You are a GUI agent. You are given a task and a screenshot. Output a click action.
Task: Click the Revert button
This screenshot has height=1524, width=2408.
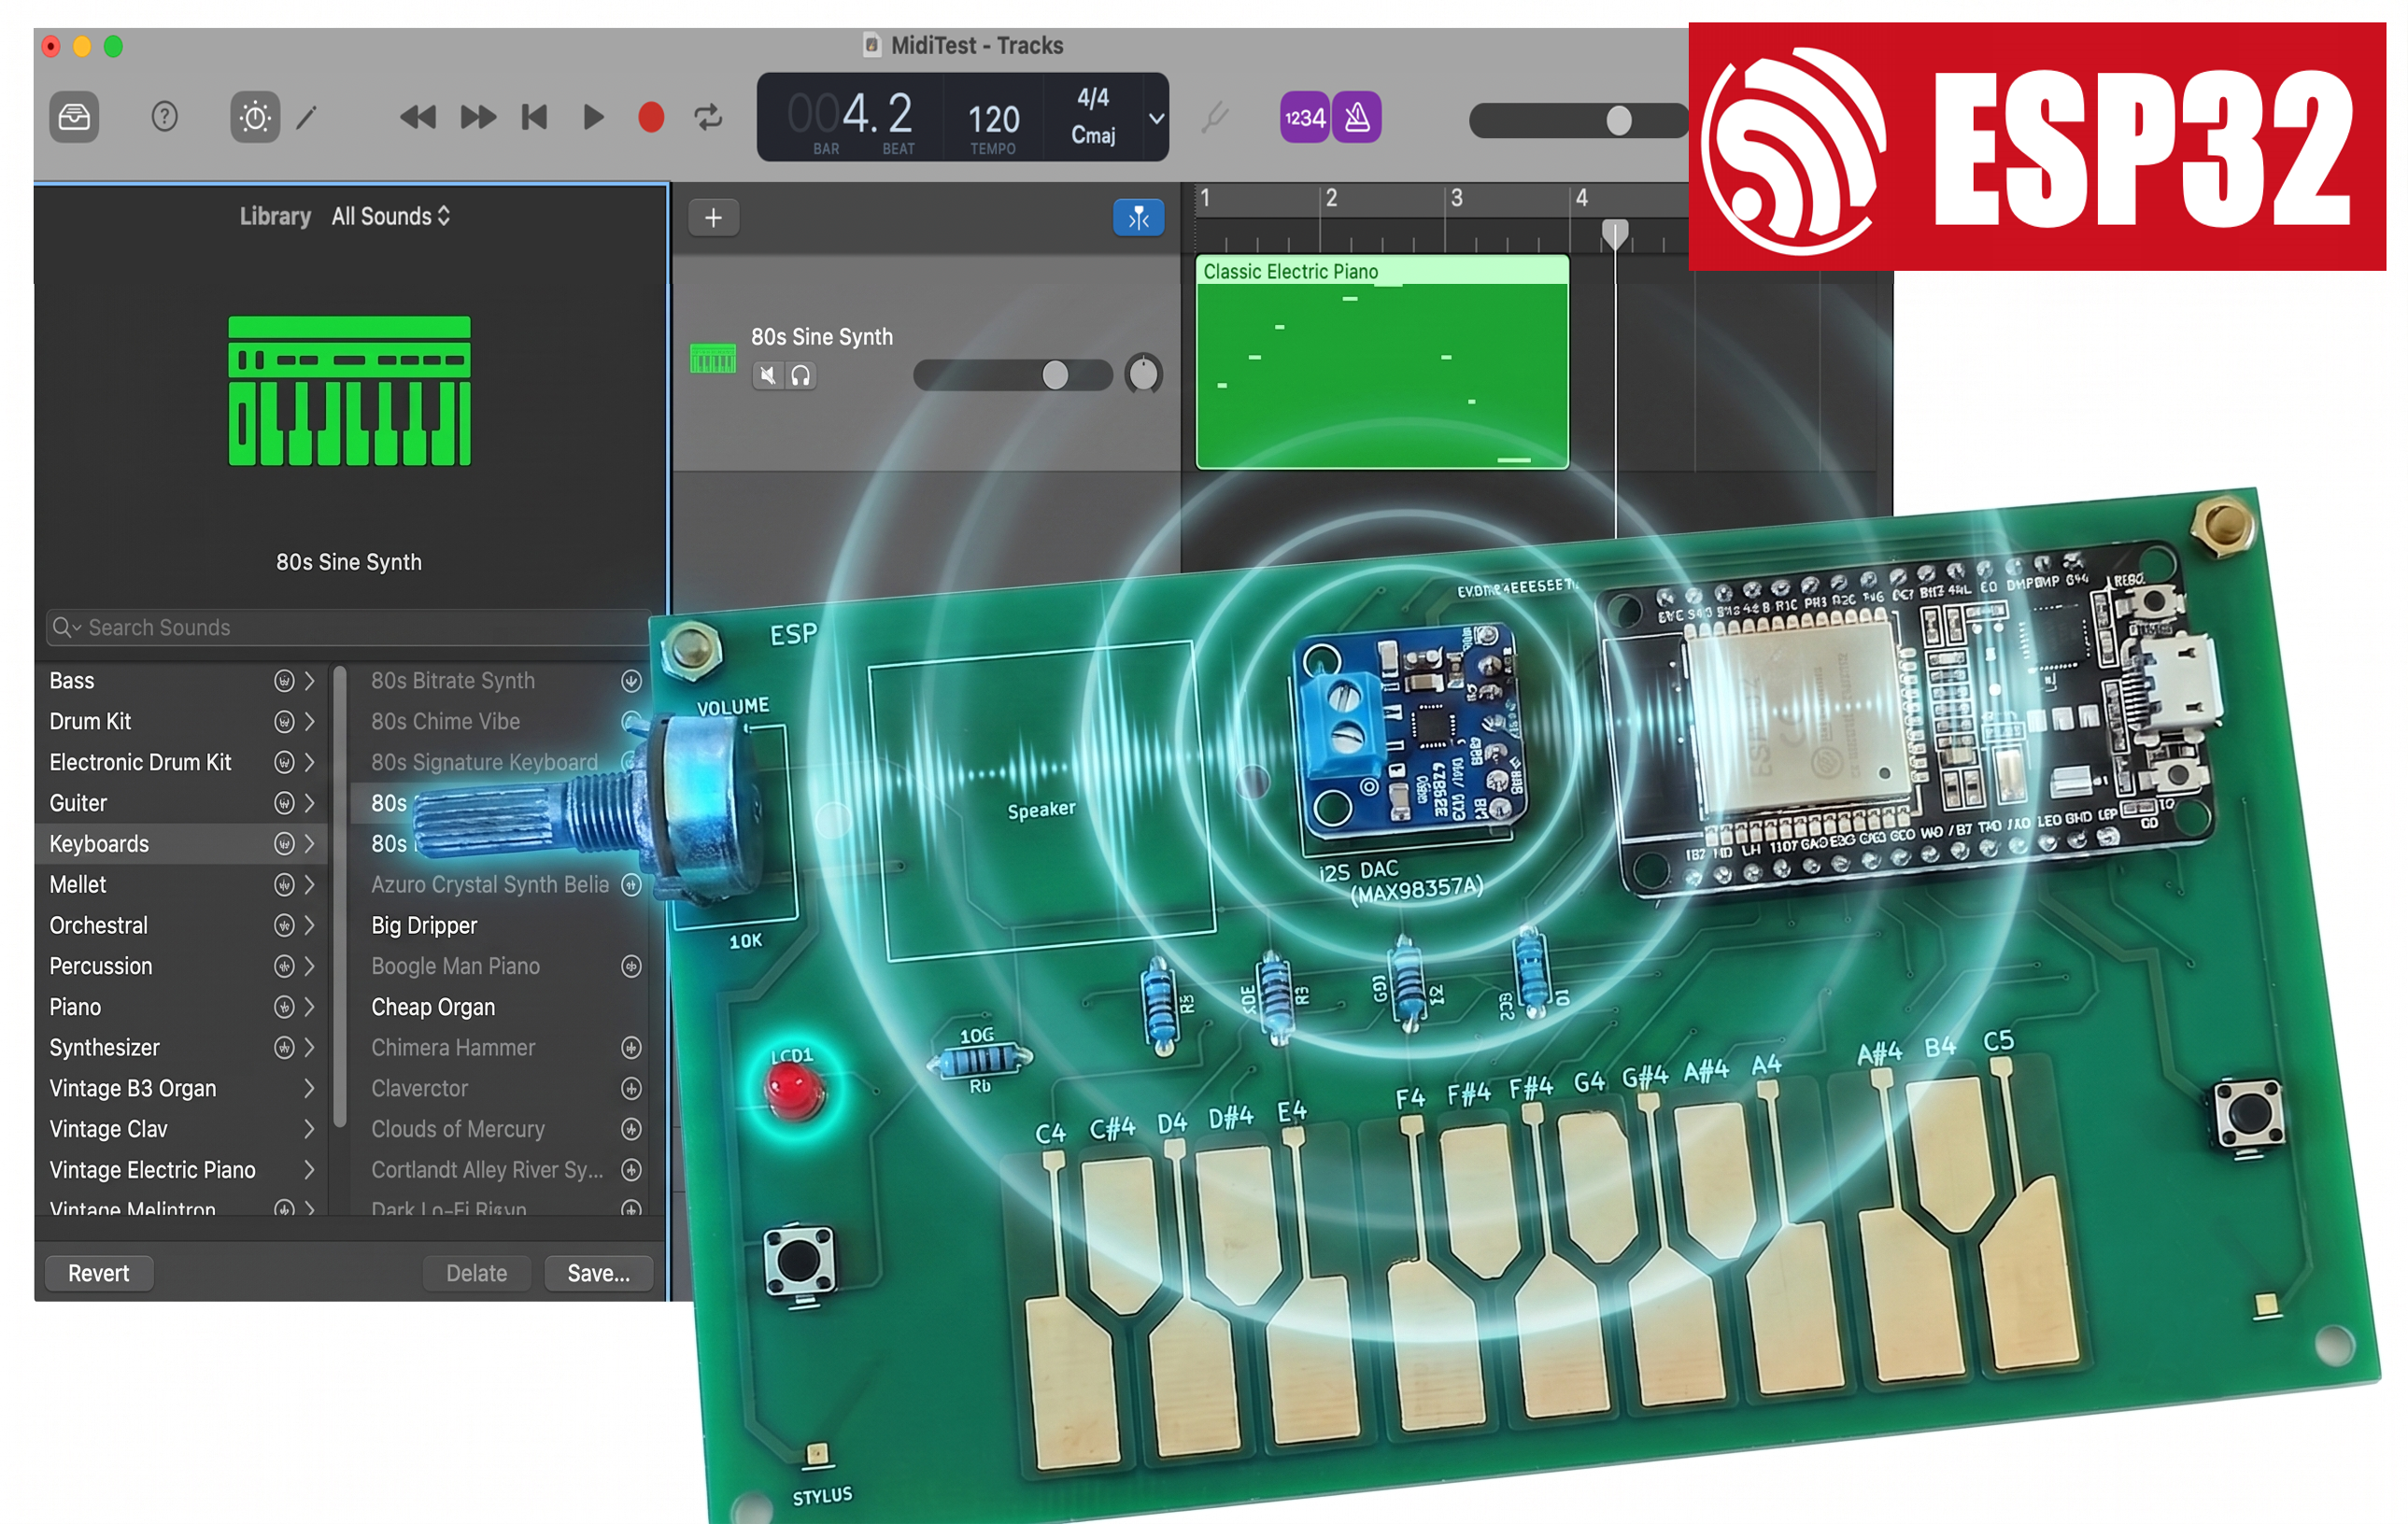(99, 1274)
